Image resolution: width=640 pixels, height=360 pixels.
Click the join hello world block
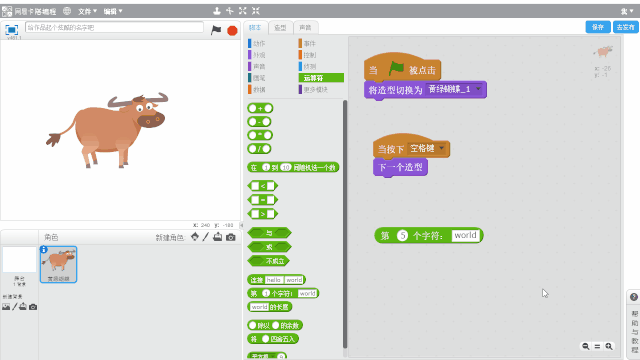point(276,280)
